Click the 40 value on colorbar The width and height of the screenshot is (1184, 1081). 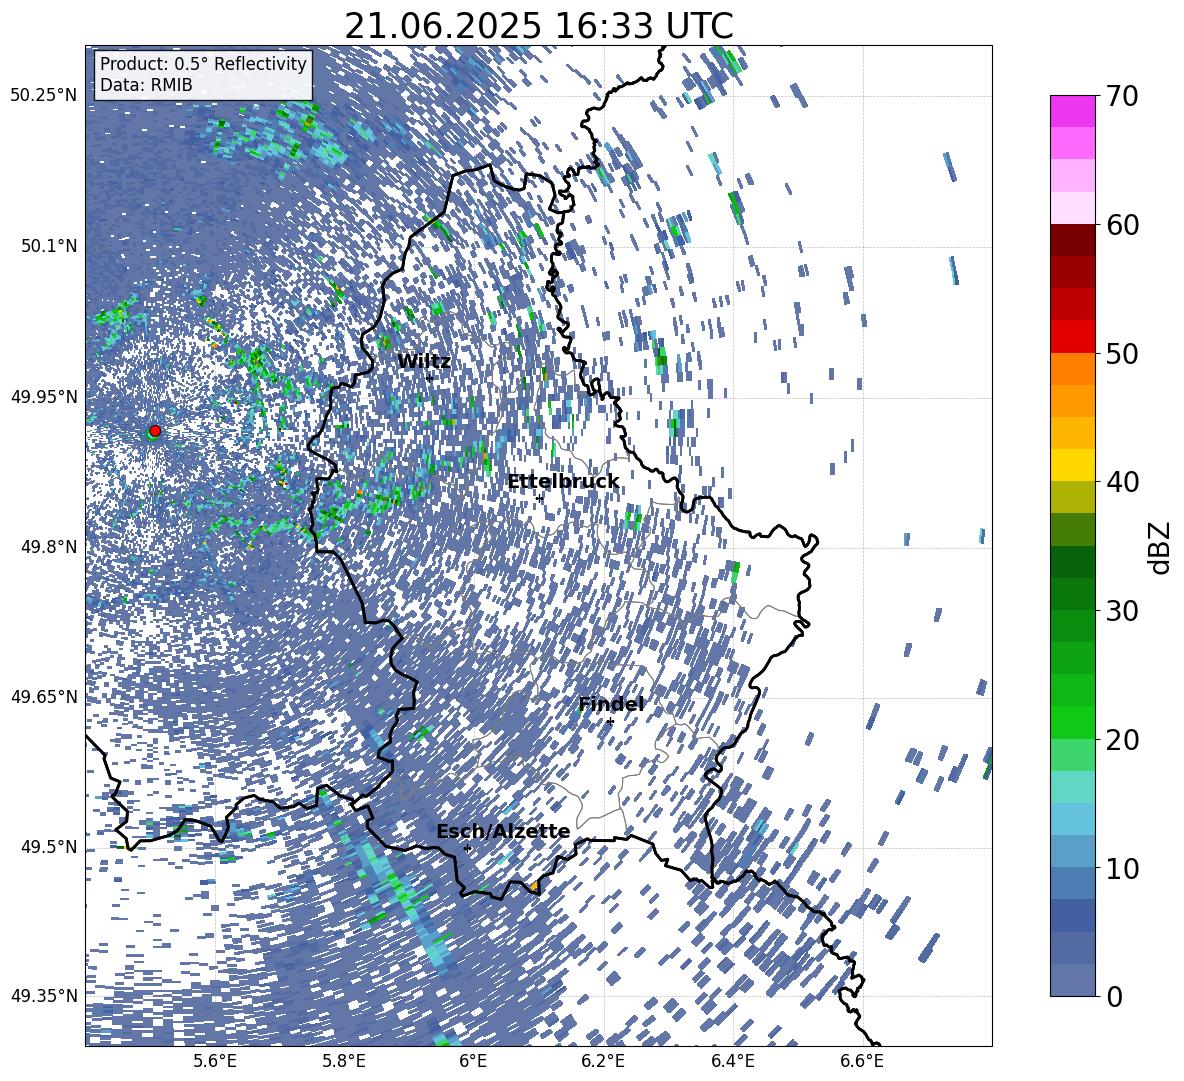click(x=1122, y=482)
